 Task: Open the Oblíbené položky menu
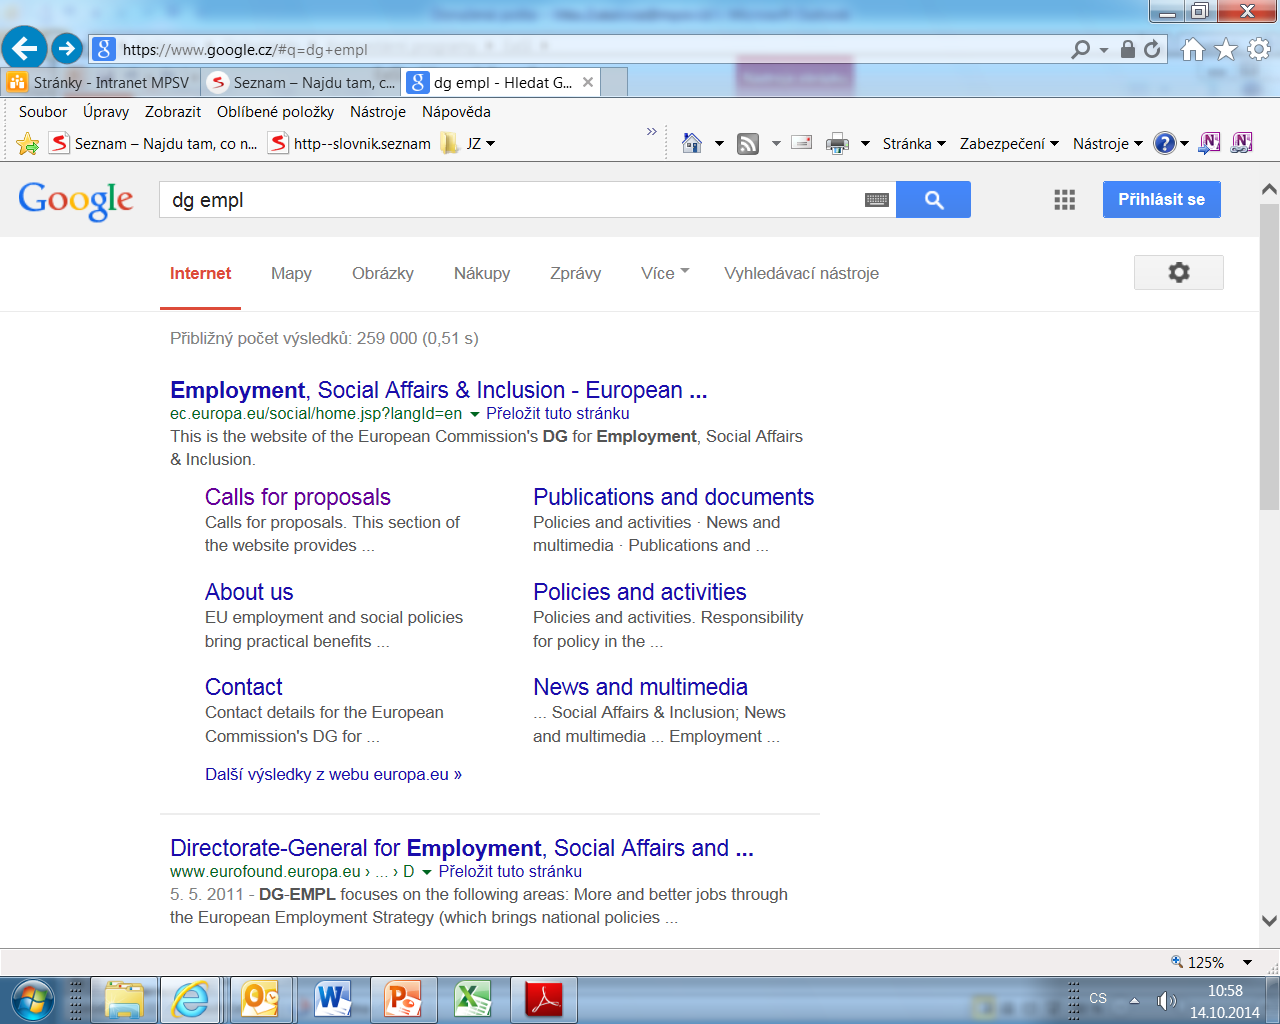(x=275, y=112)
